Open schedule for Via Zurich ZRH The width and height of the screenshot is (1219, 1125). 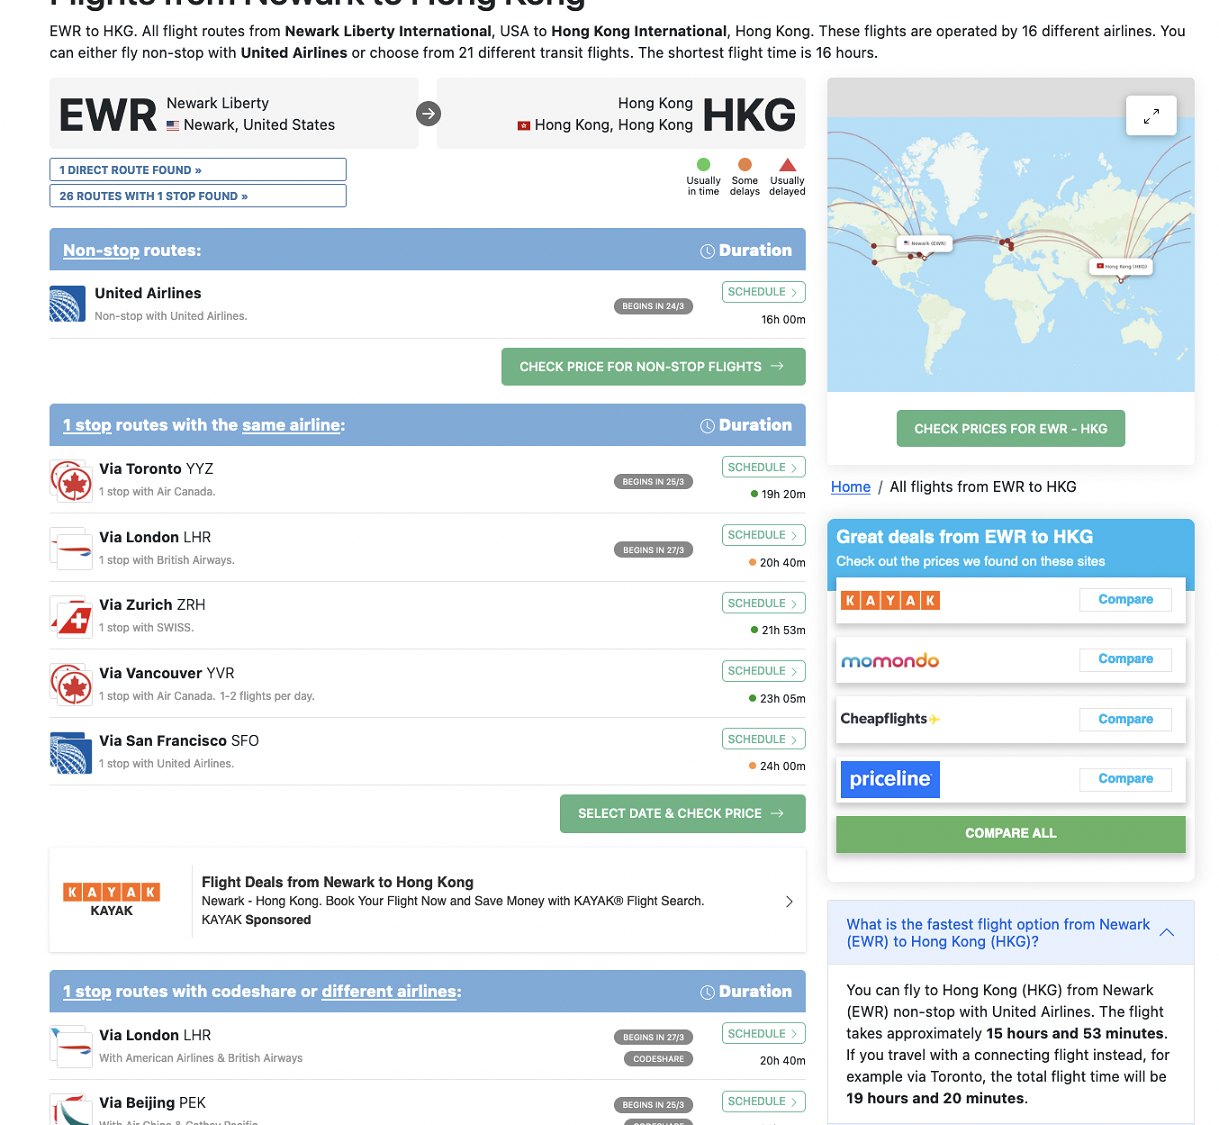[x=763, y=603]
